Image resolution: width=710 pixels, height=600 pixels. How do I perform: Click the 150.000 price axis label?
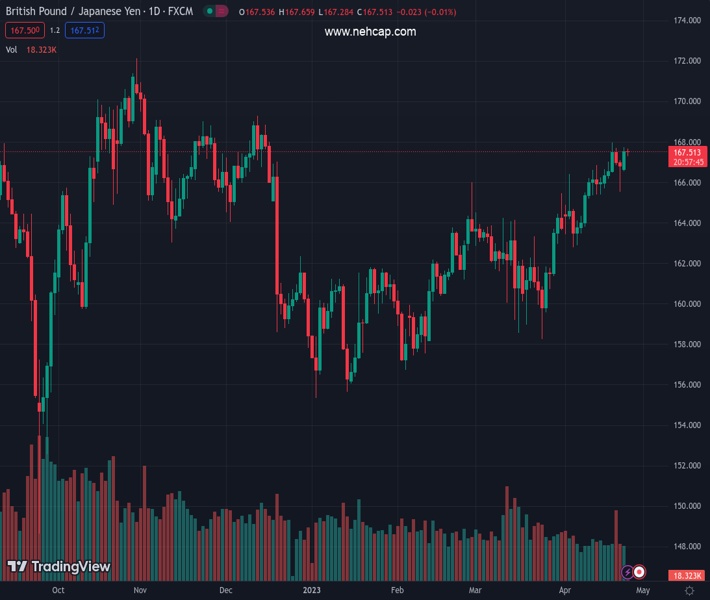[687, 506]
